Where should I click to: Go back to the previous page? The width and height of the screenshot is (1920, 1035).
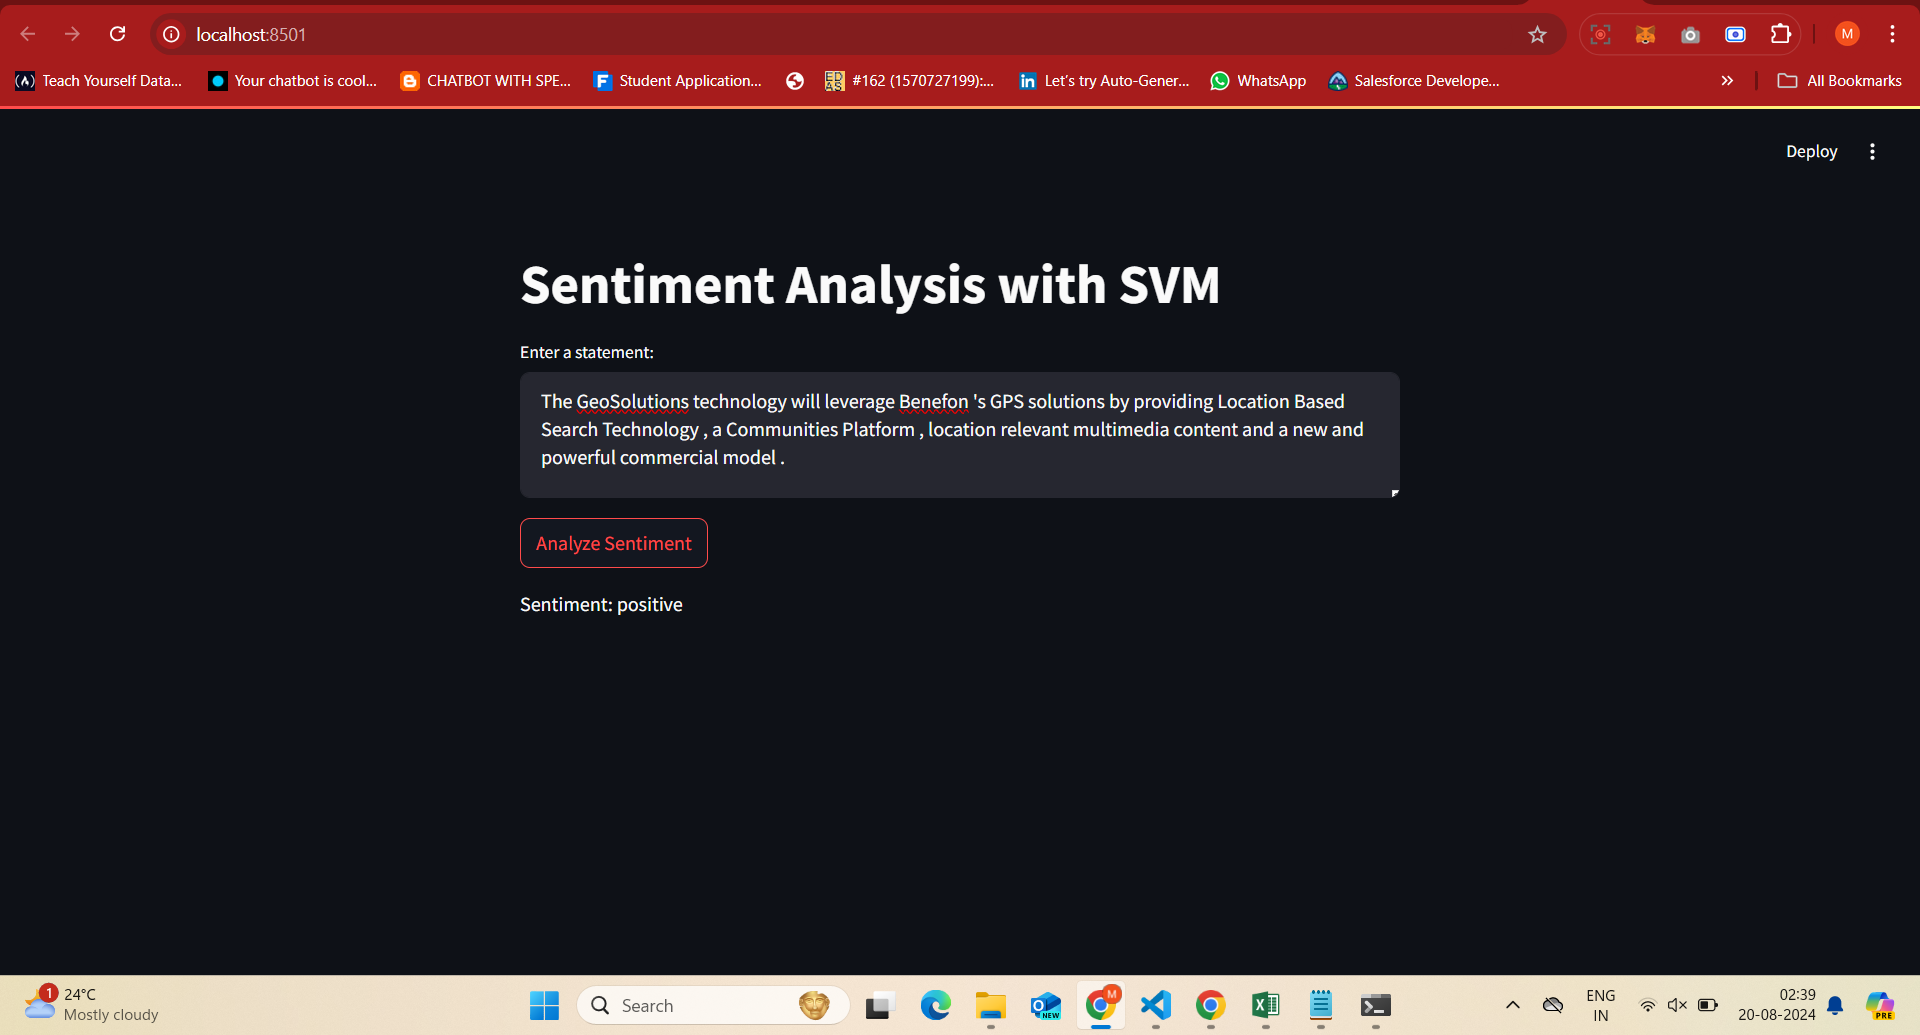pos(28,34)
